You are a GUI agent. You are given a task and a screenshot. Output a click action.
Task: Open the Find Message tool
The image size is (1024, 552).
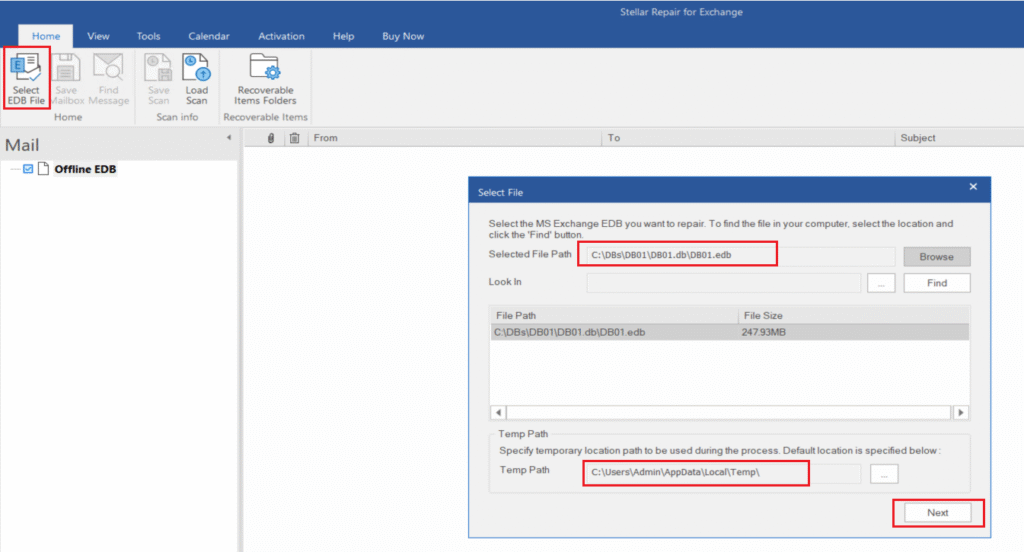pos(108,78)
